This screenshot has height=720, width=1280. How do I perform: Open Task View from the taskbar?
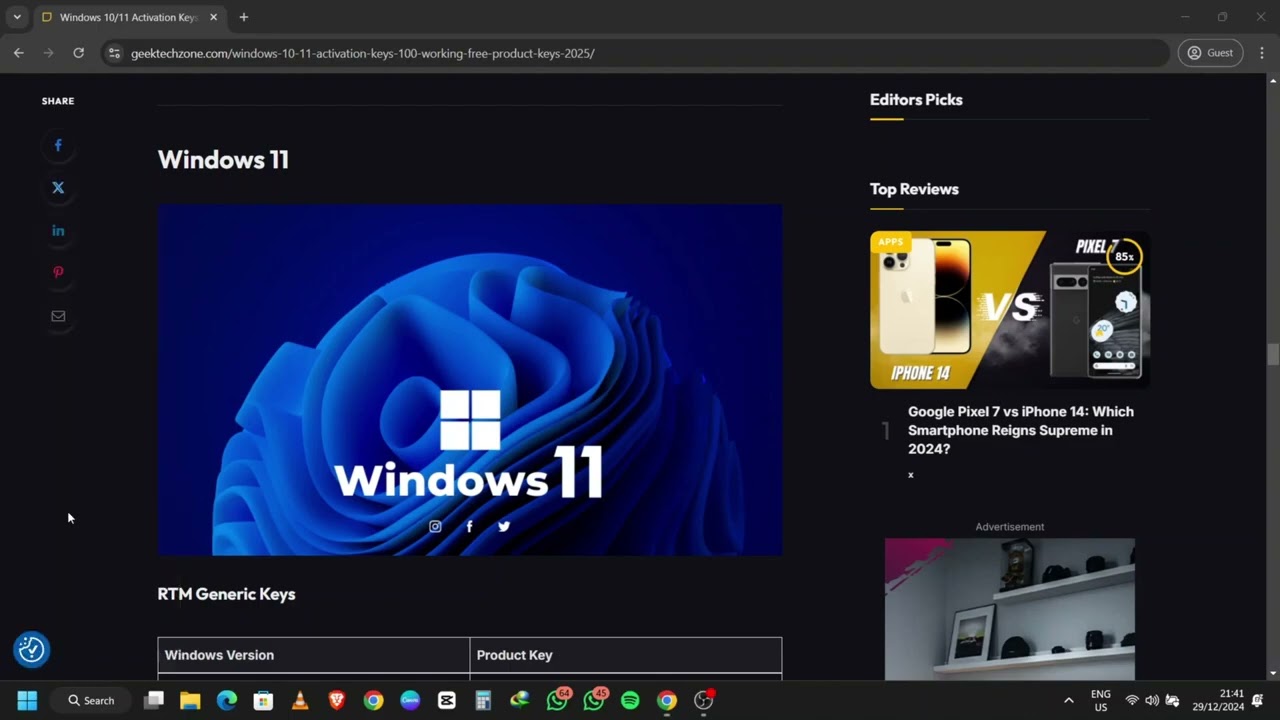(154, 701)
